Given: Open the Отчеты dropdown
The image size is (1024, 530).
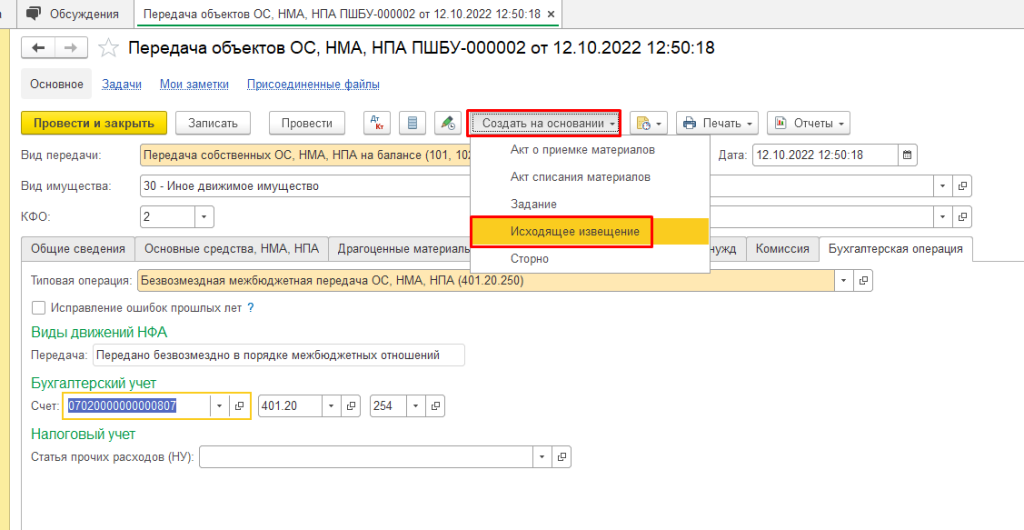Looking at the screenshot, I should 808,123.
